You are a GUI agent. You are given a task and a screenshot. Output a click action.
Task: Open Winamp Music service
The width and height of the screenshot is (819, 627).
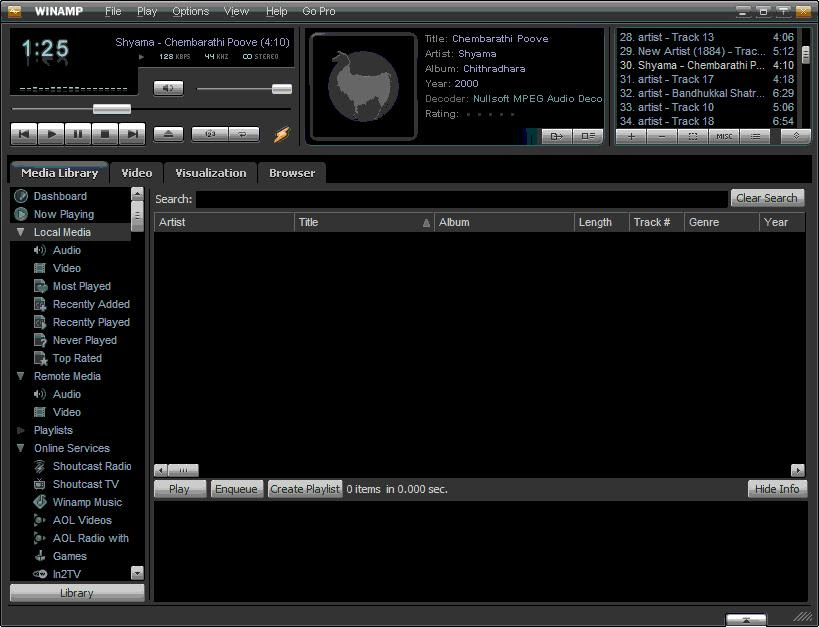tap(87, 502)
